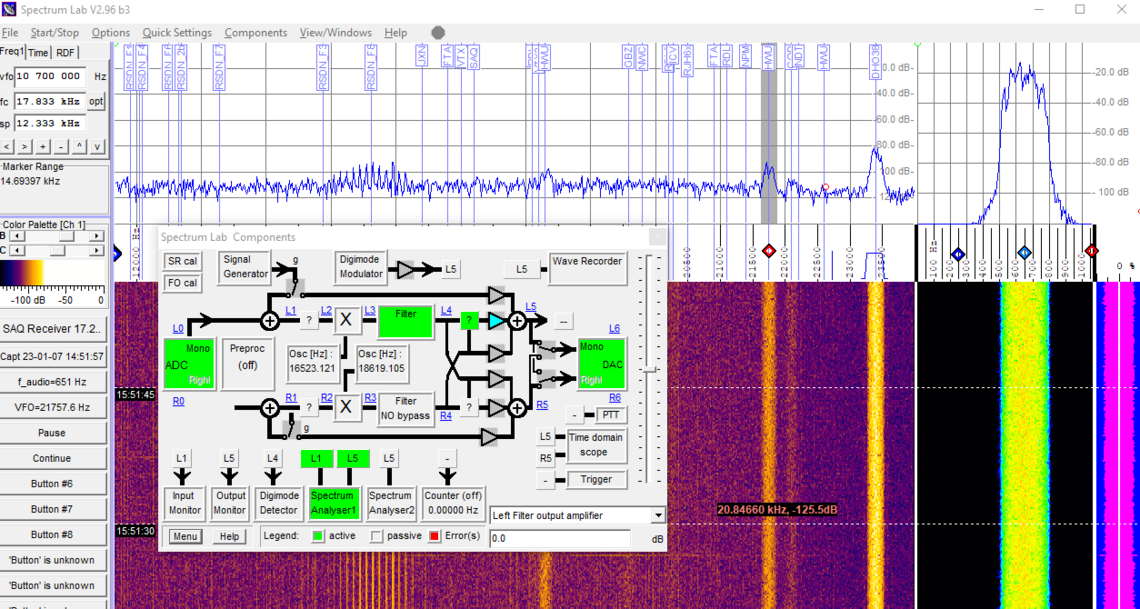Switch to the RDF tab

pyautogui.click(x=65, y=52)
